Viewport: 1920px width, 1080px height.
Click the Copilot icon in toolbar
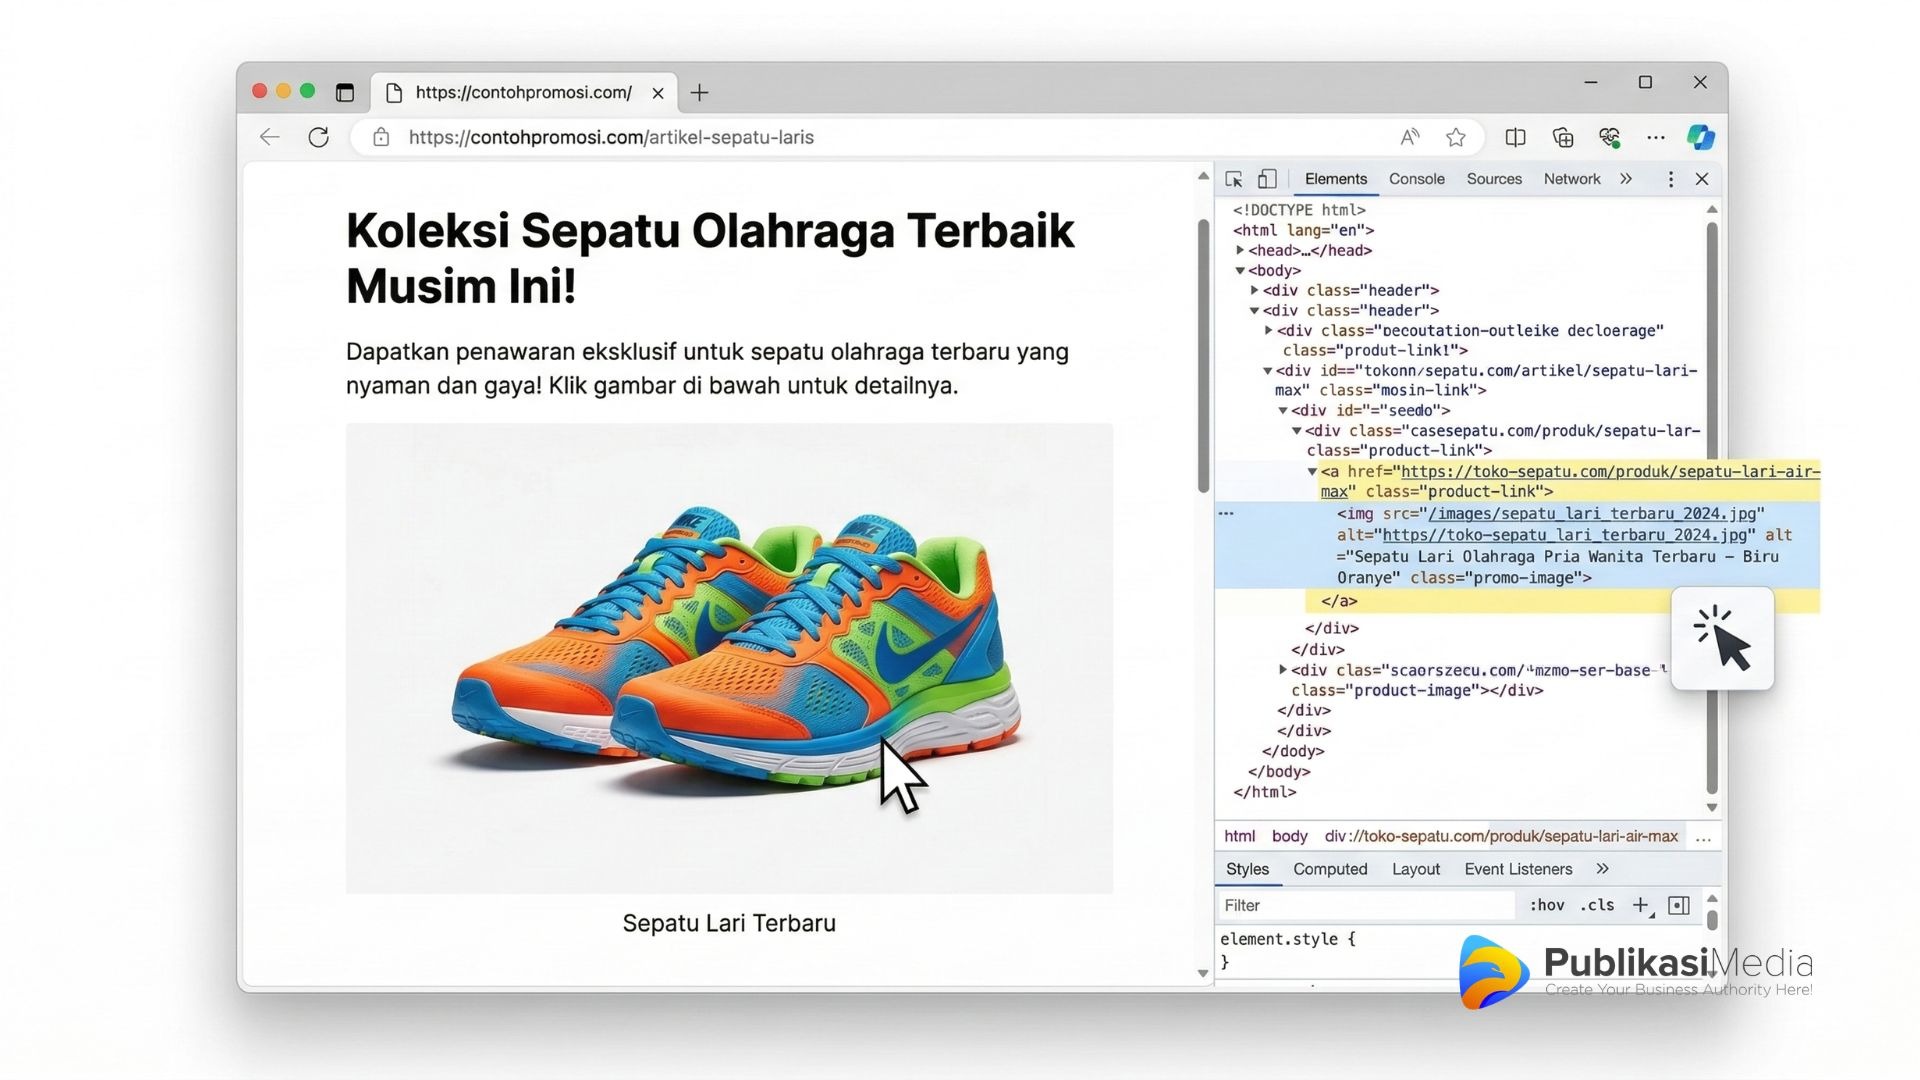[1700, 137]
